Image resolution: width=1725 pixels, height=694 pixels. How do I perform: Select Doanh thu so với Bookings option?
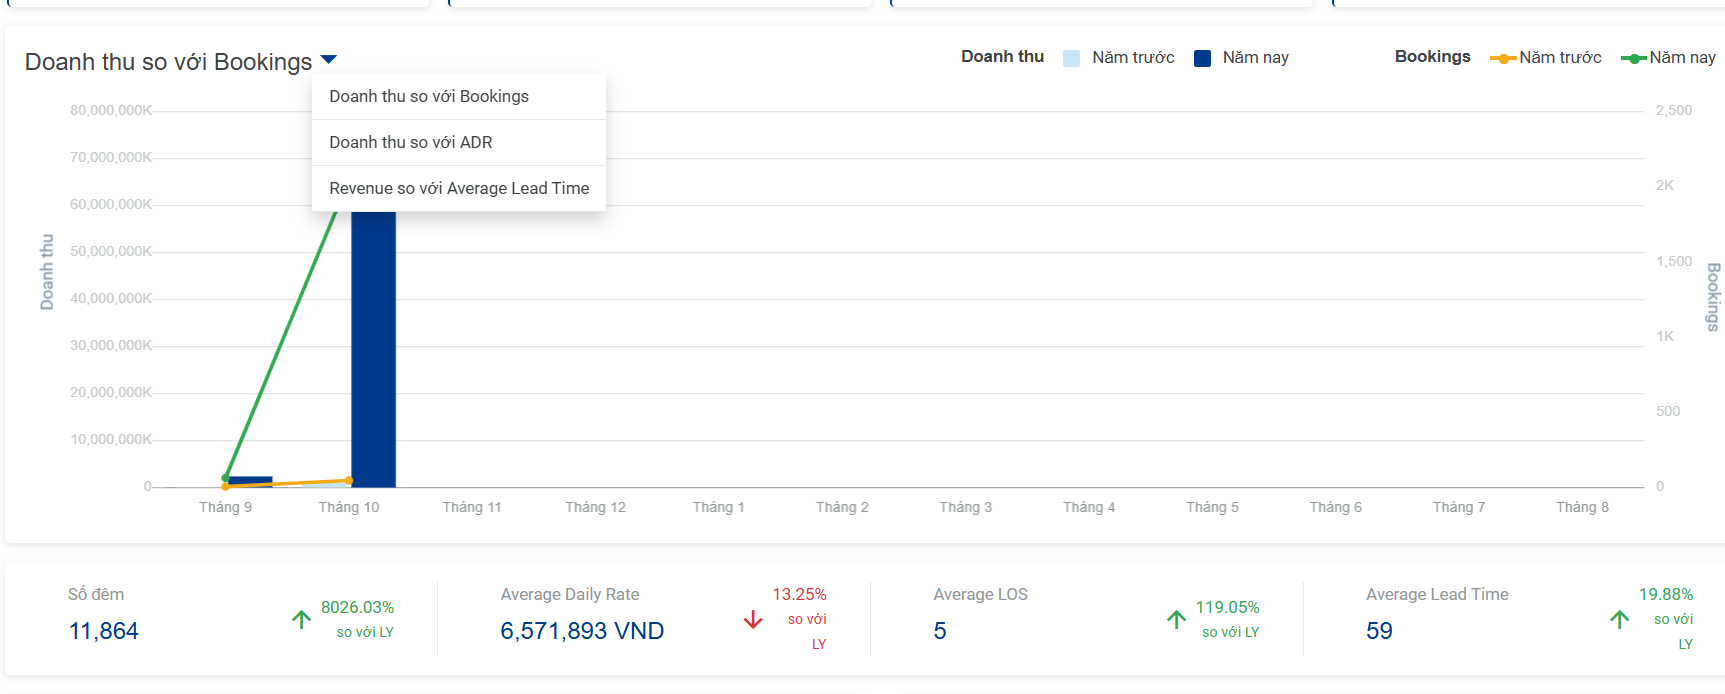coord(459,96)
